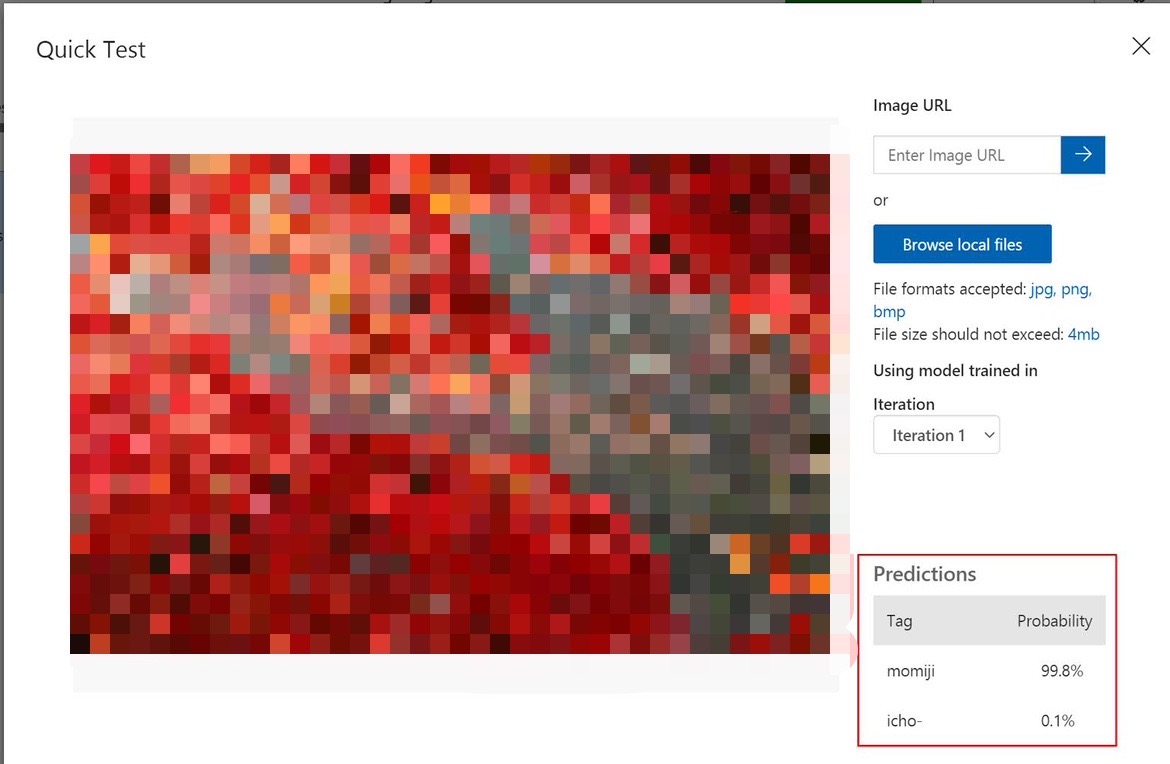
Task: Expand the model iteration combo box
Action: (936, 435)
